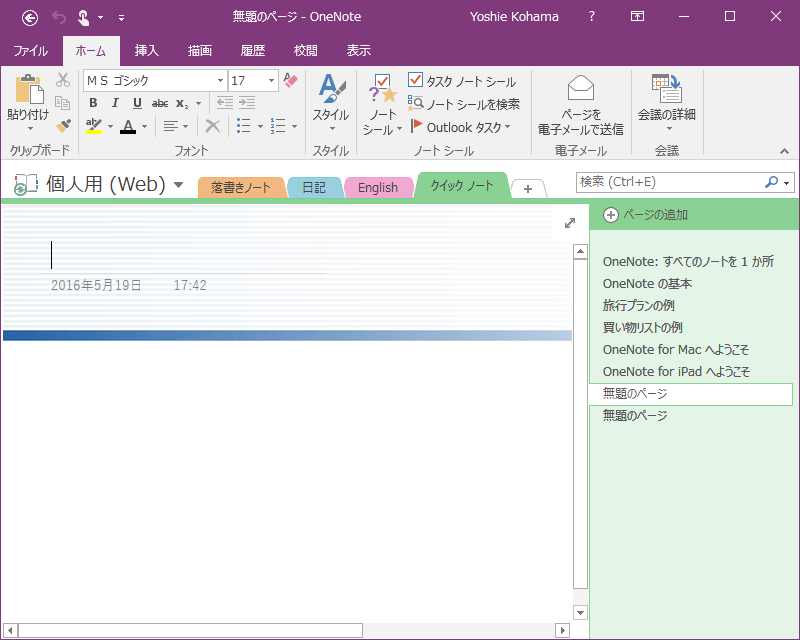
Task: Switch to the ホーム ribbon tab
Action: point(91,51)
